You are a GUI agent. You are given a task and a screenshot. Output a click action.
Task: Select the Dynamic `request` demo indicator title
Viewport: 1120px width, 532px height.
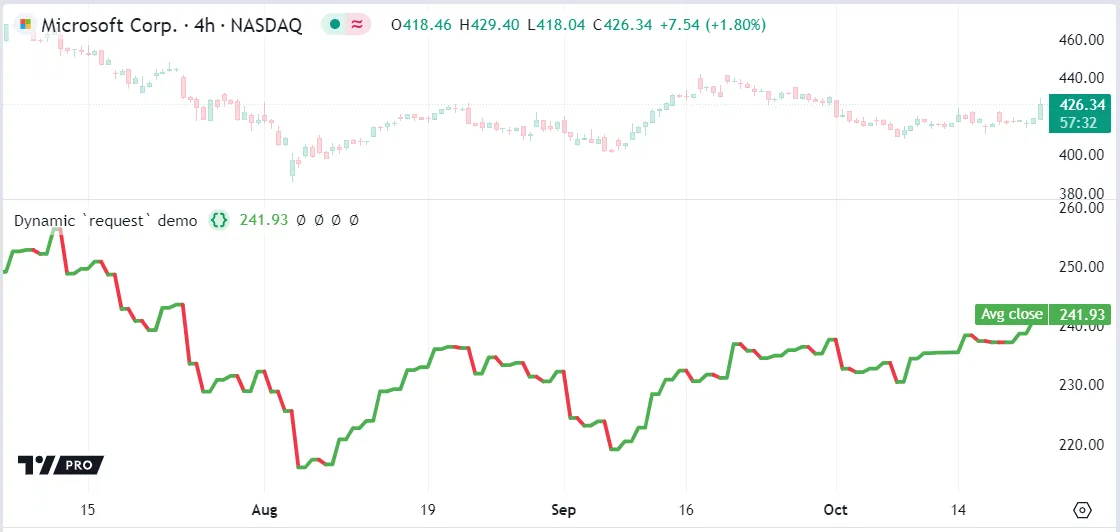tap(106, 220)
